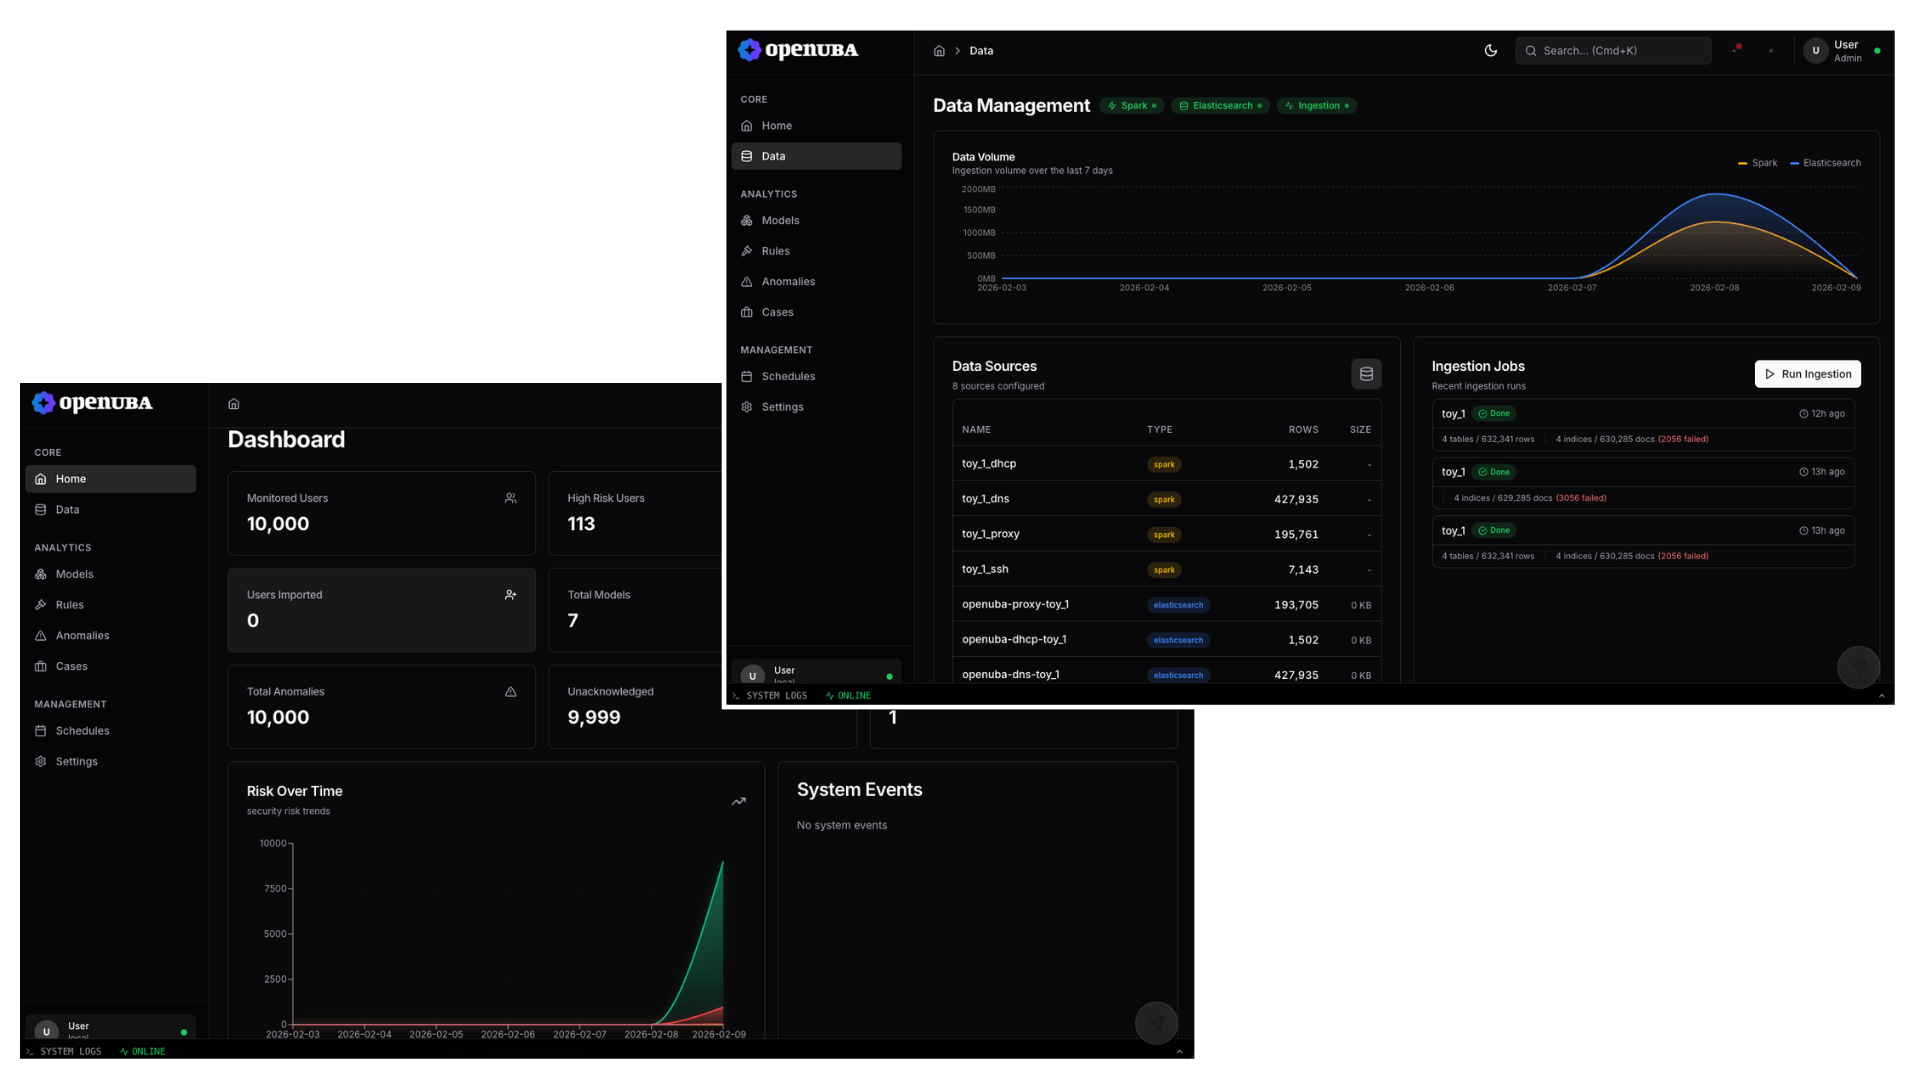Image resolution: width=1920 pixels, height=1080 pixels.
Task: Click the breadcrumb home icon above Data Management
Action: pos(939,50)
